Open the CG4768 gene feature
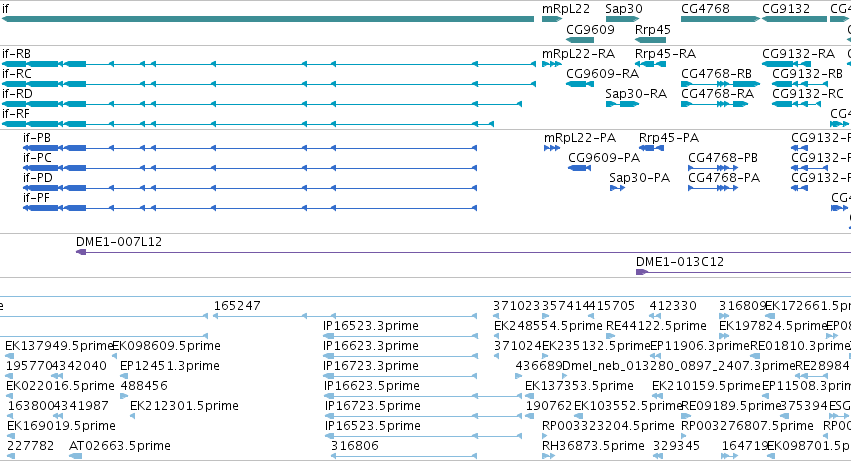 720,19
